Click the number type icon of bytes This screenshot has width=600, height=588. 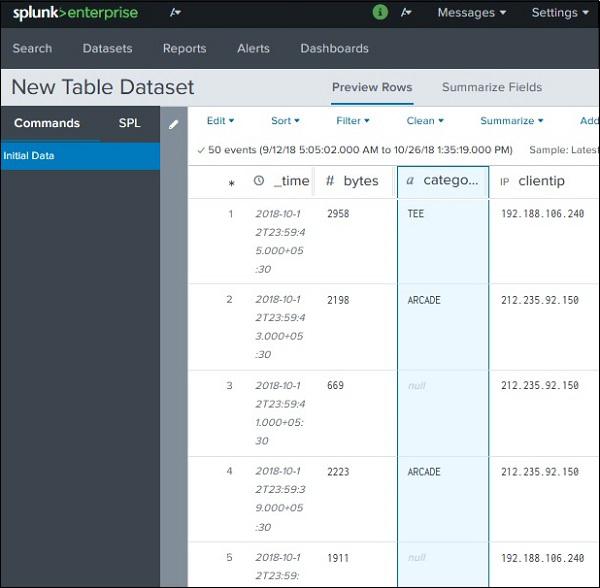(329, 181)
